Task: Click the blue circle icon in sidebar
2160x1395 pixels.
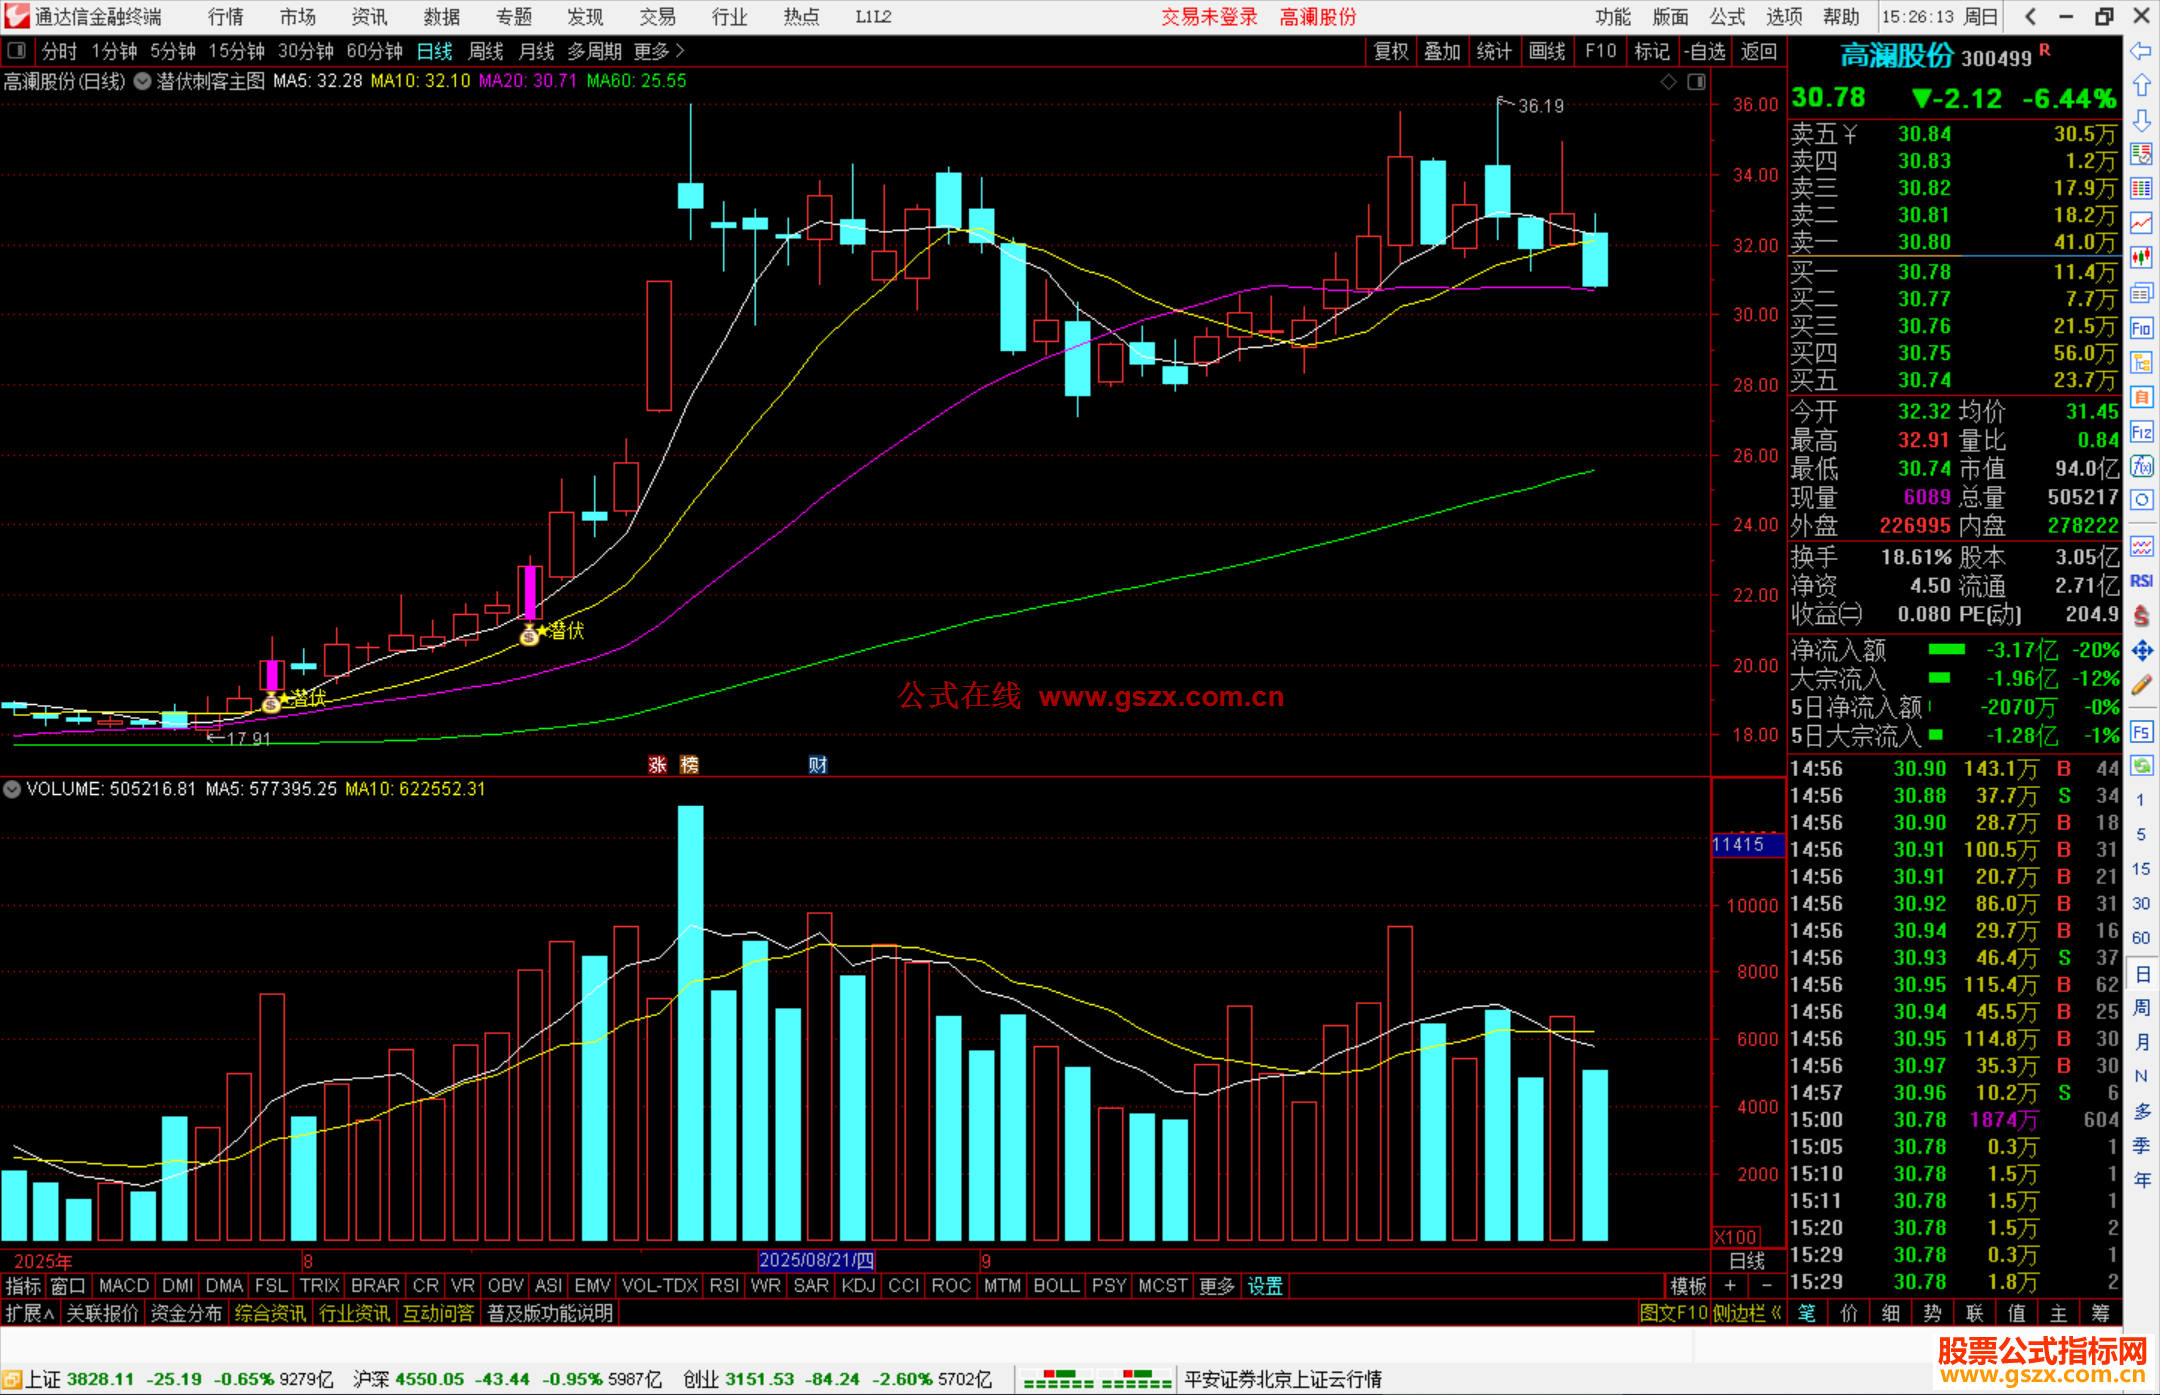Action: tap(2141, 500)
